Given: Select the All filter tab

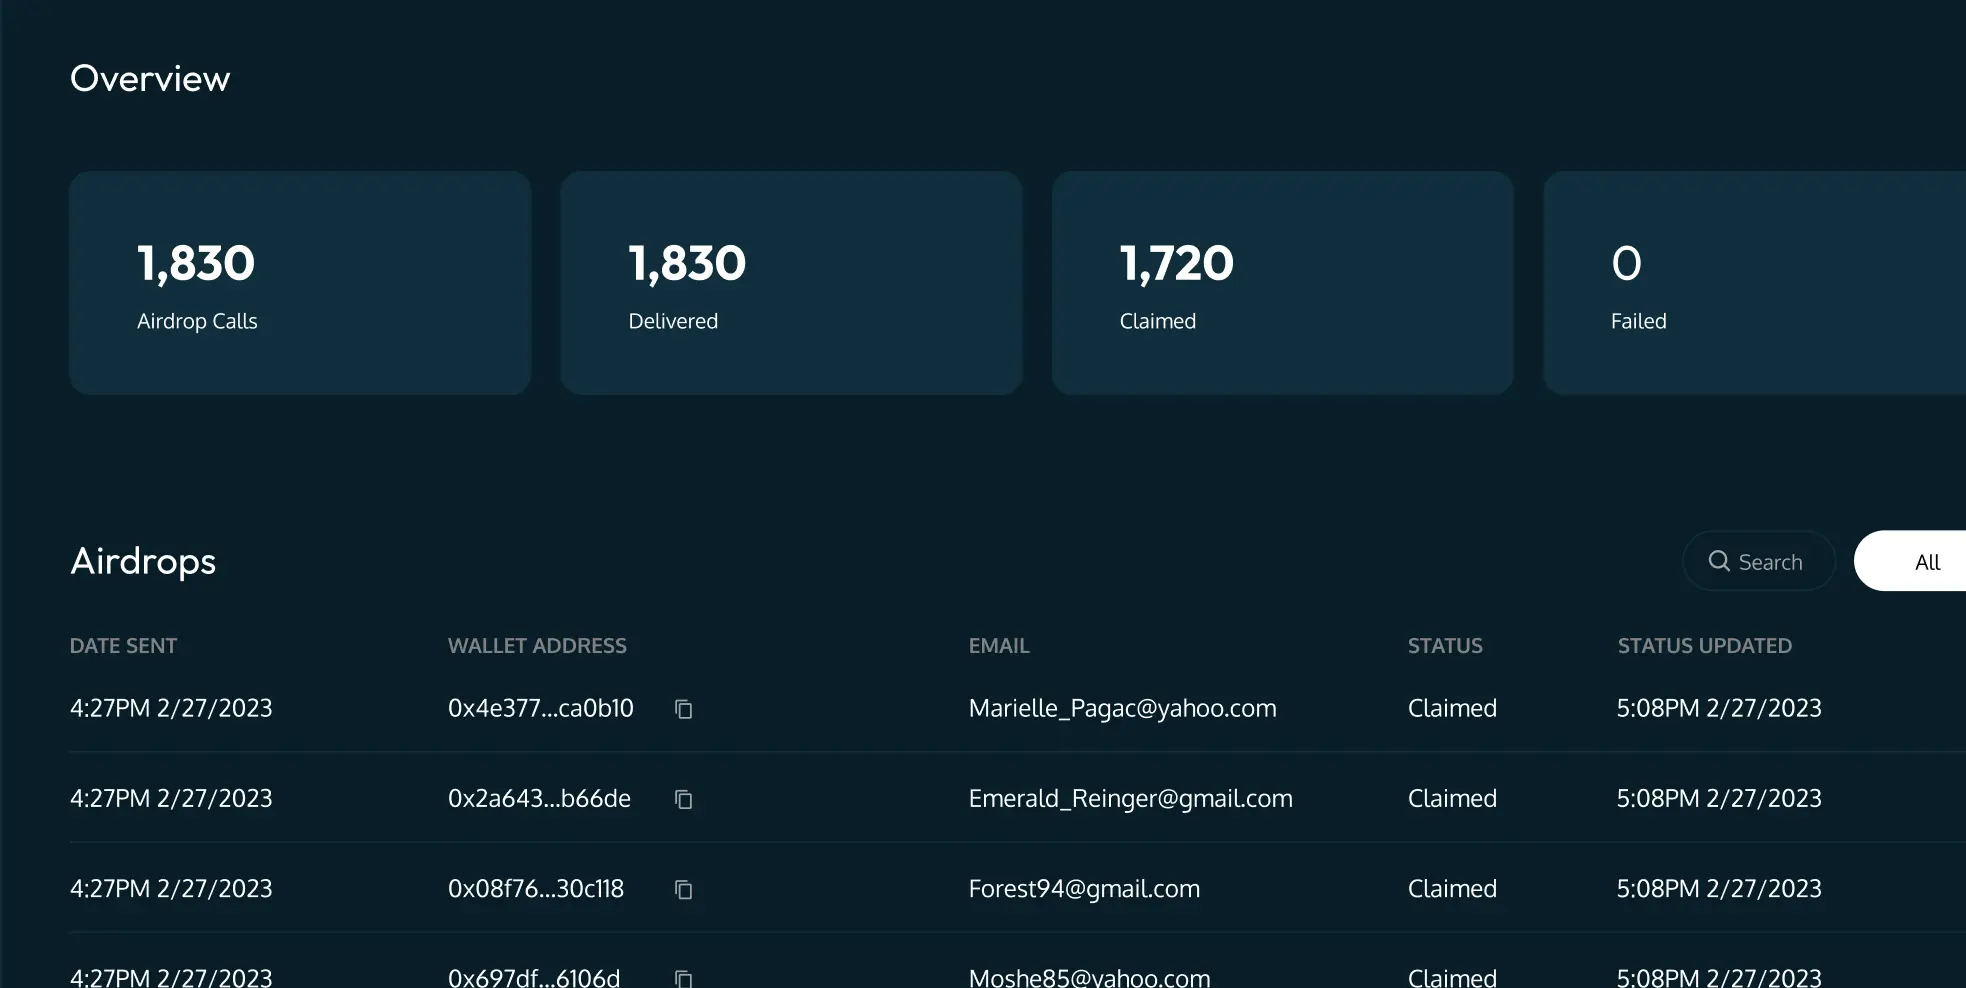Looking at the screenshot, I should pos(1910,561).
